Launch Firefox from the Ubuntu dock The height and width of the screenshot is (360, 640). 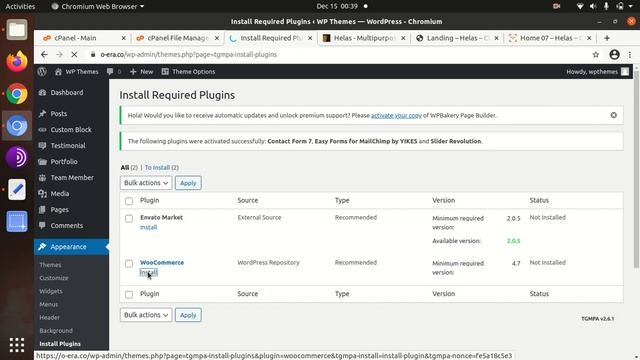coord(17,62)
